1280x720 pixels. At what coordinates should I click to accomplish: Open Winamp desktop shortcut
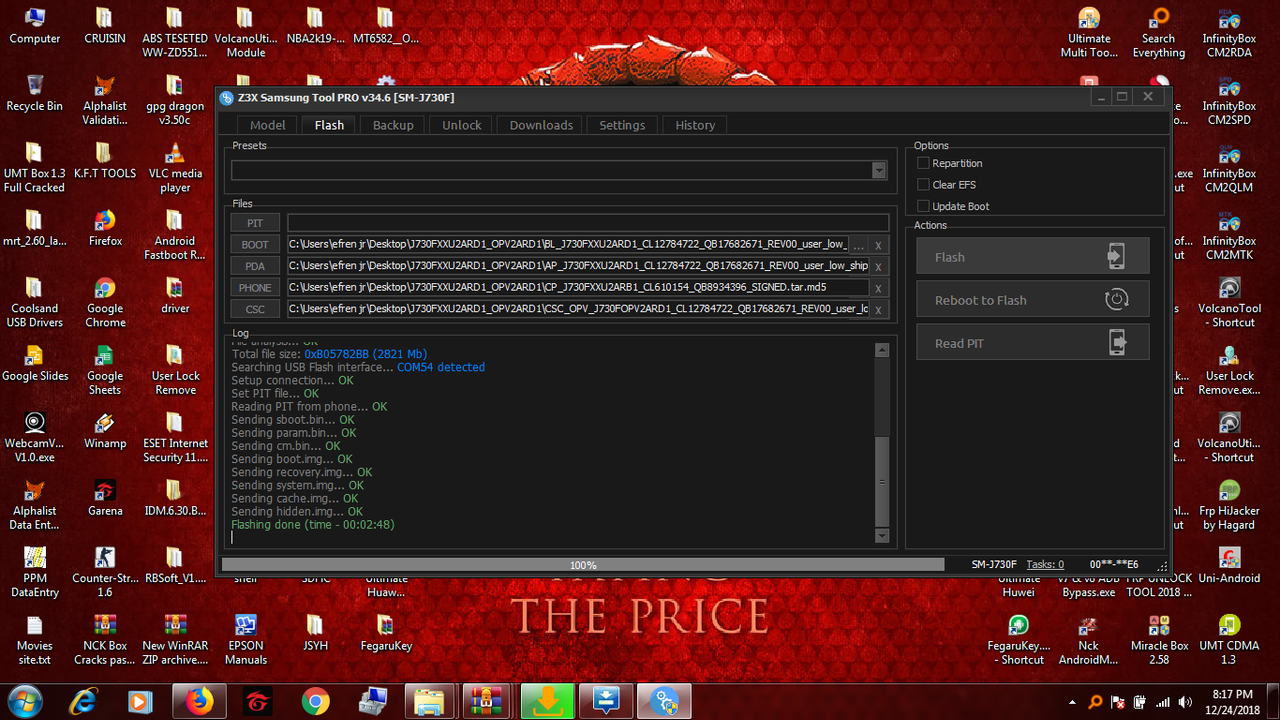pyautogui.click(x=105, y=430)
